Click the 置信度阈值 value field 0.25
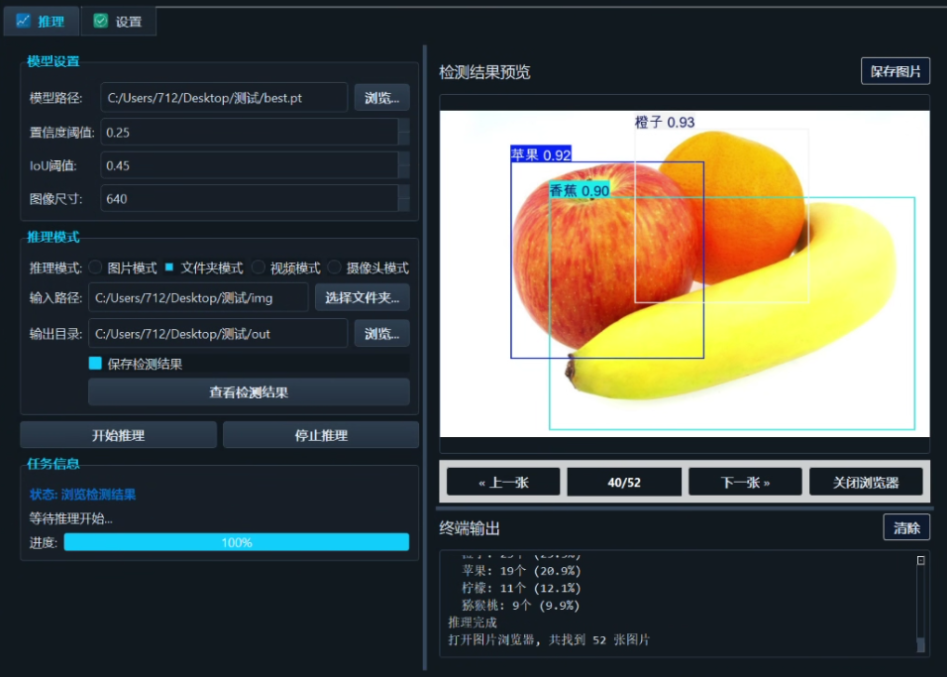The width and height of the screenshot is (947, 677). (249, 132)
